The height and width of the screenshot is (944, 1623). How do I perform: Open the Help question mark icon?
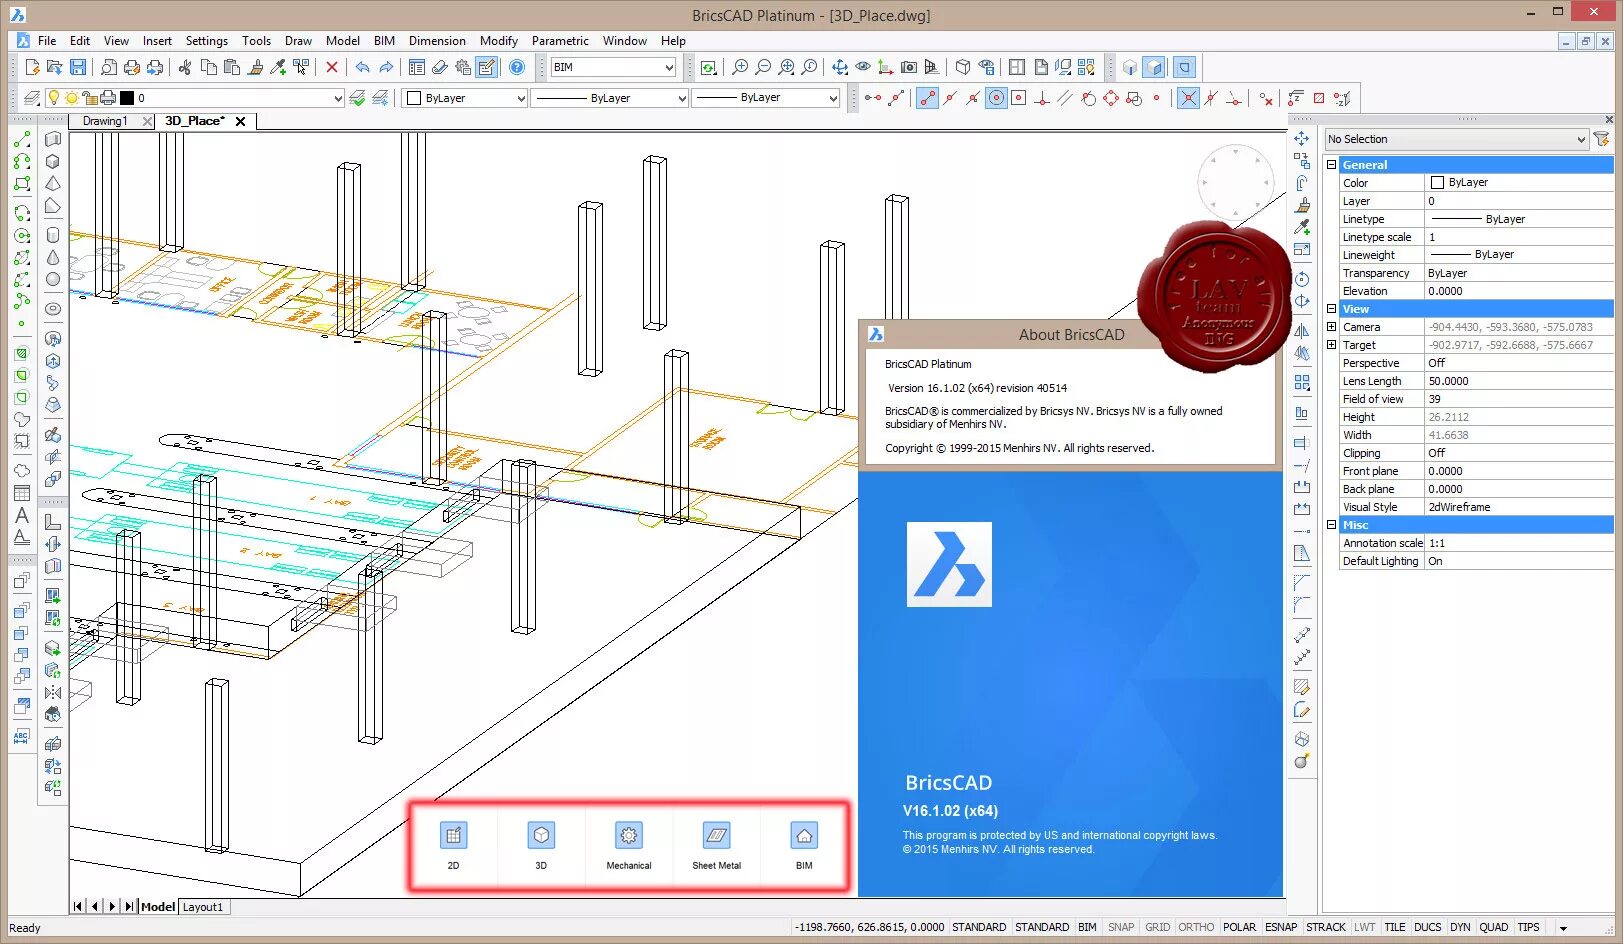click(x=517, y=67)
